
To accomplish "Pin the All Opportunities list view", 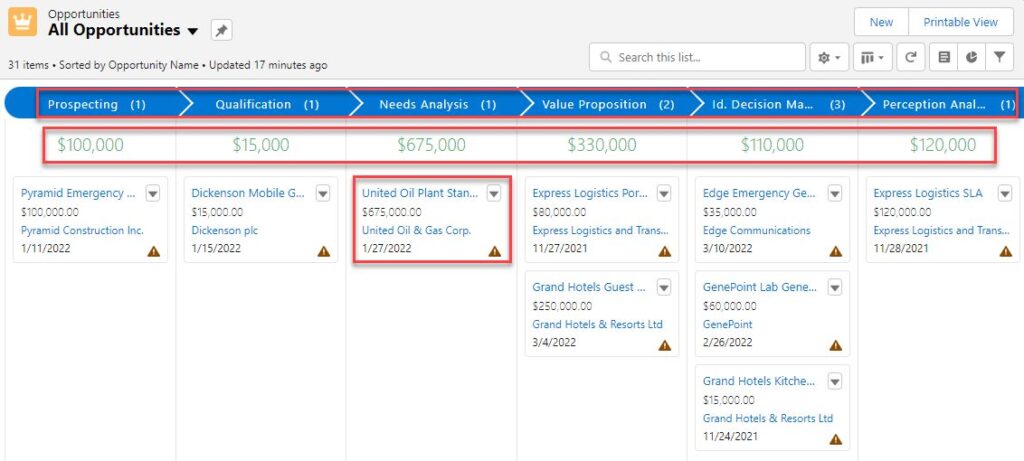I will pyautogui.click(x=221, y=30).
